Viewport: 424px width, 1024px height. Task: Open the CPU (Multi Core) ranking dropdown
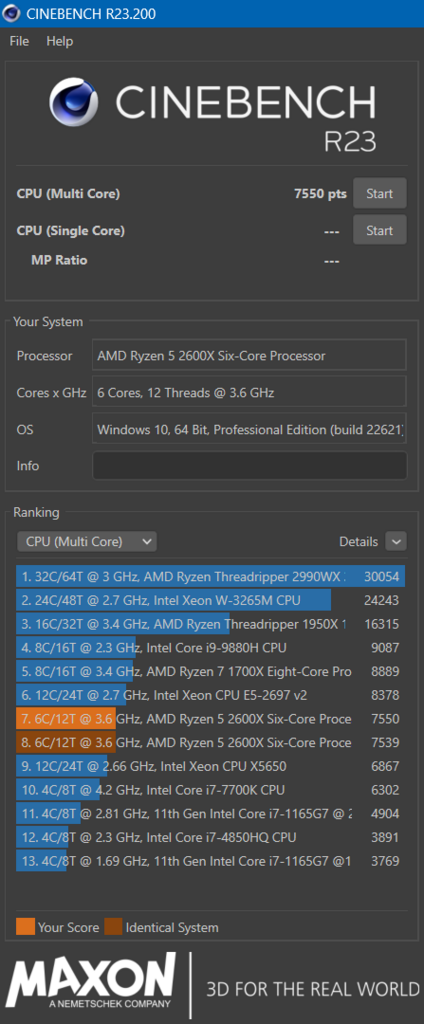point(86,541)
